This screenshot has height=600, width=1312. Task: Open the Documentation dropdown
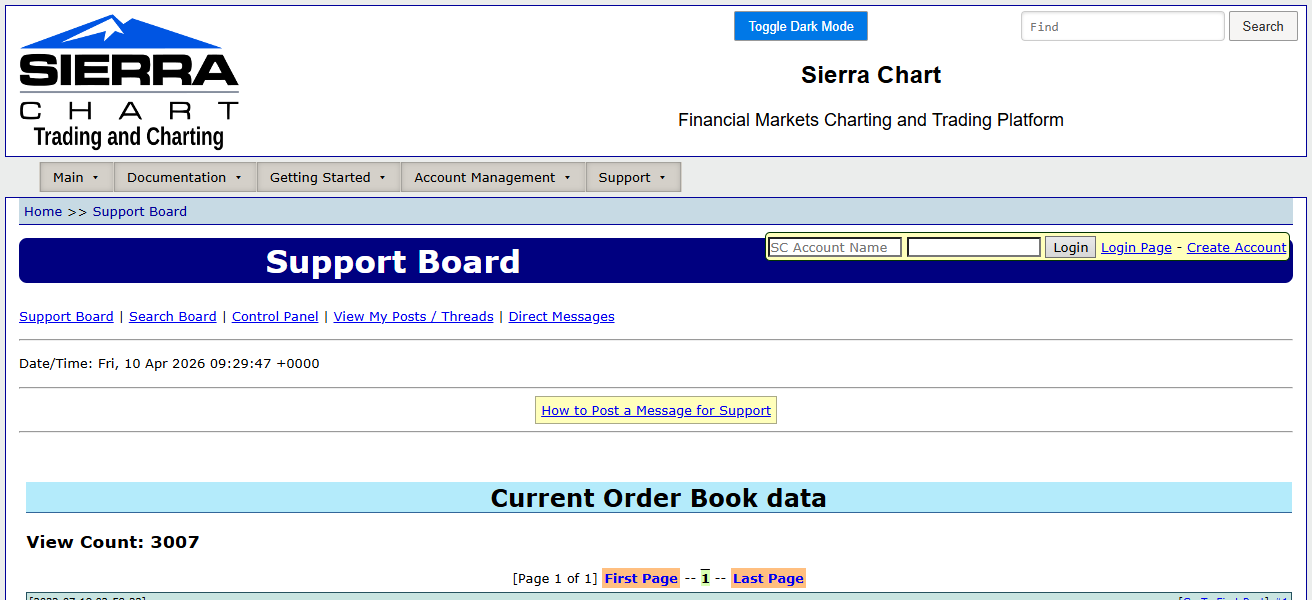184,177
